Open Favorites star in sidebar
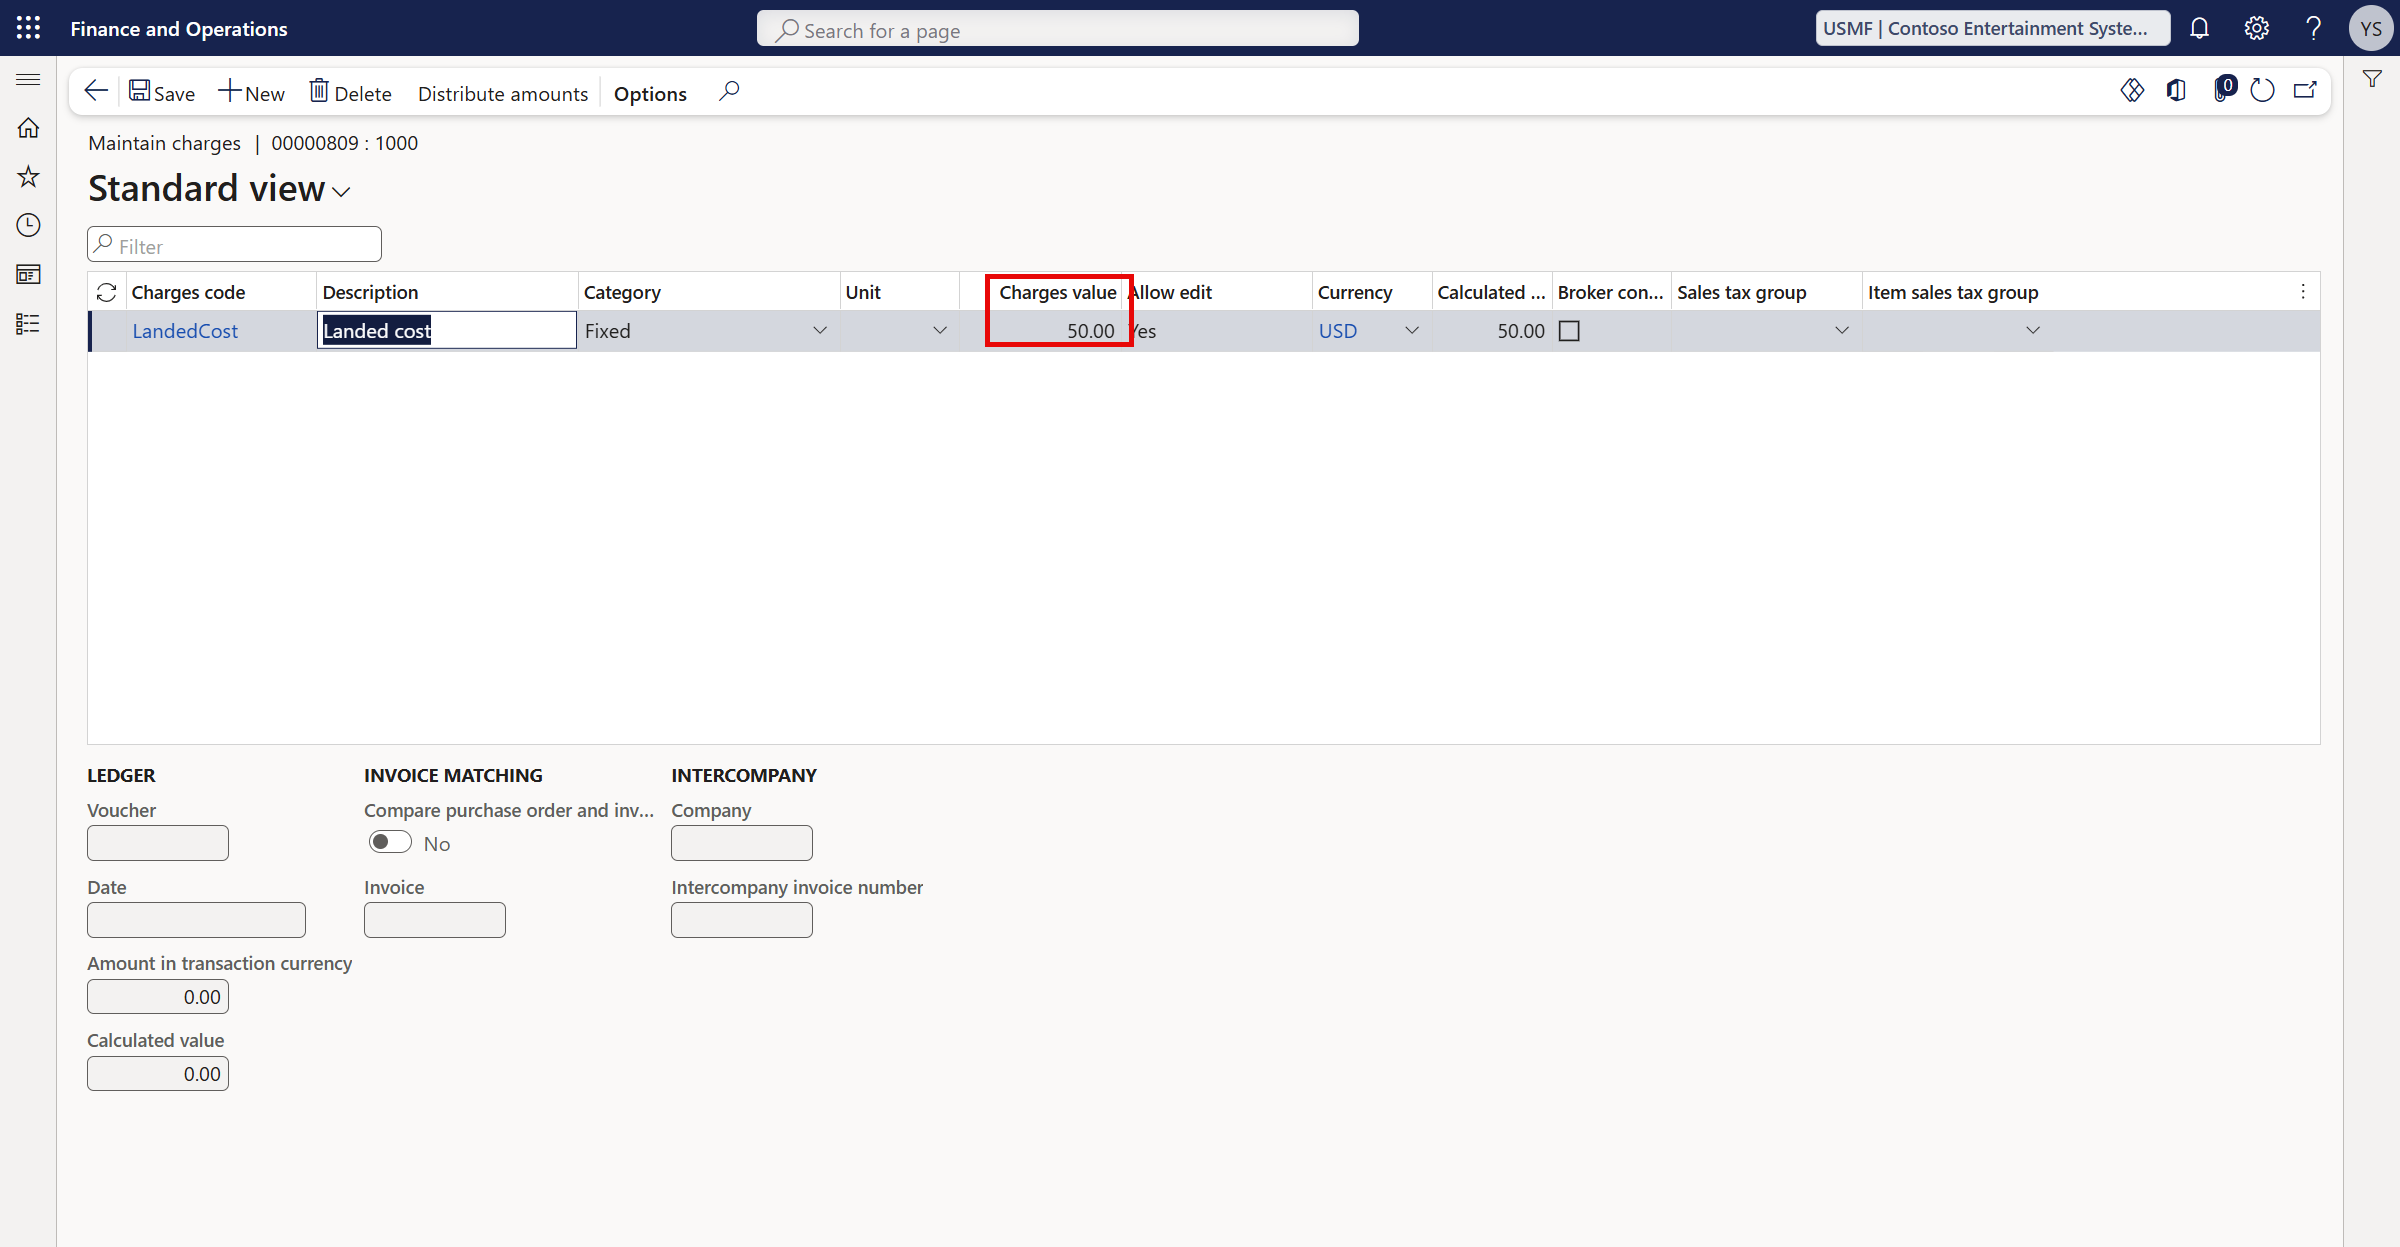This screenshot has width=2400, height=1247. [28, 177]
